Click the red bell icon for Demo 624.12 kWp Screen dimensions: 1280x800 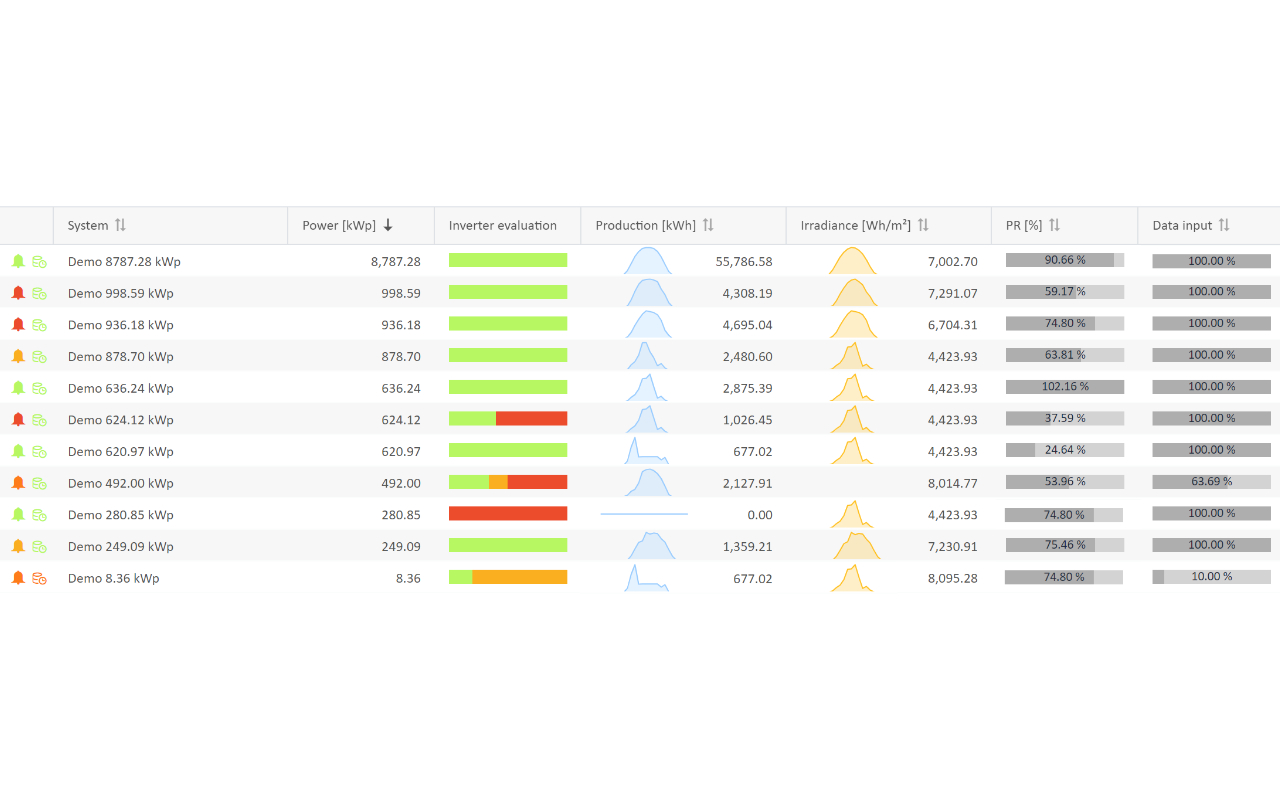click(x=18, y=420)
